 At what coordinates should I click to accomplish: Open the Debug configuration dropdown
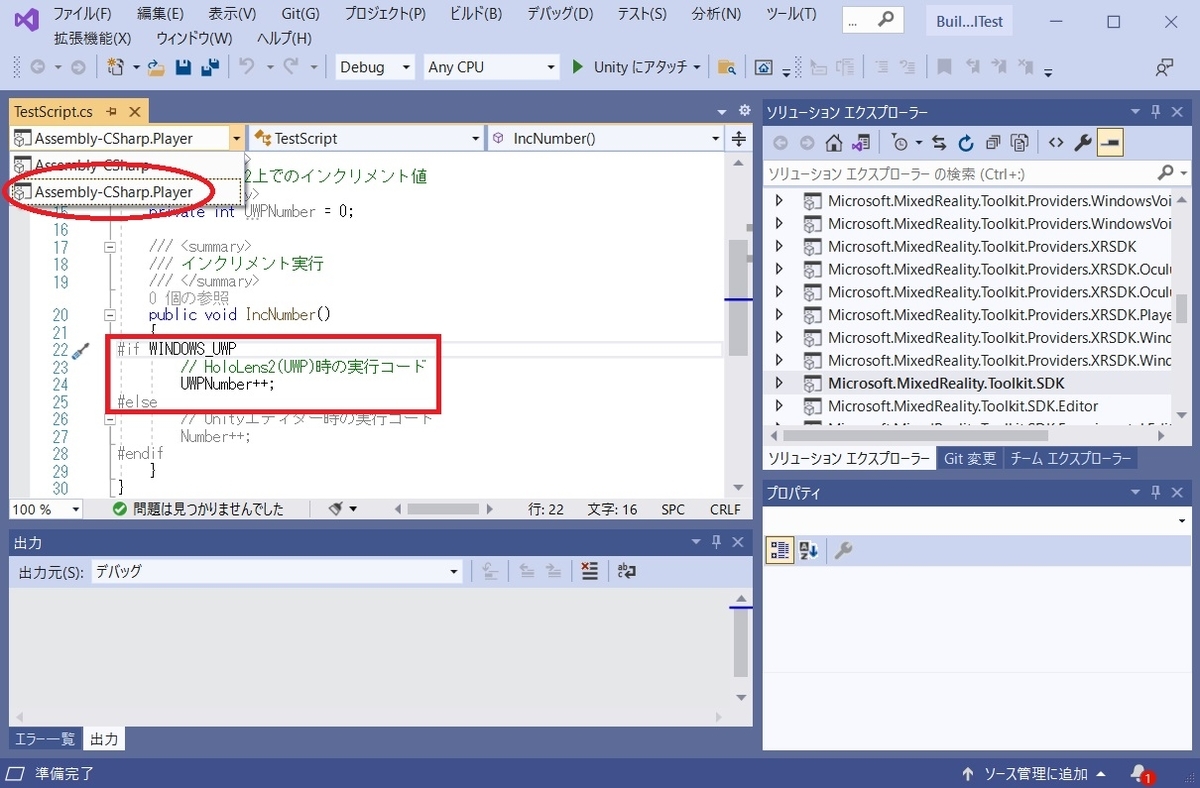coord(374,67)
